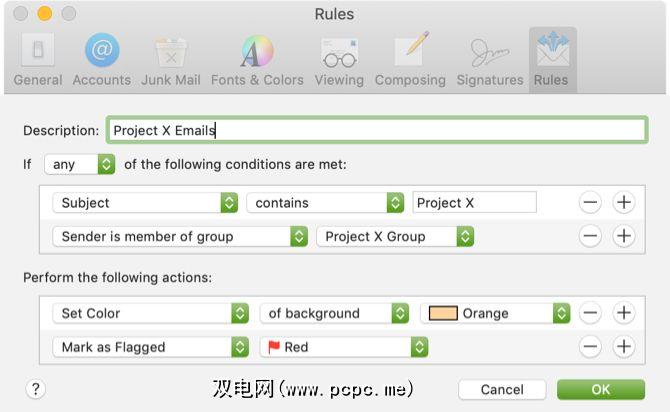
Task: Open the General preferences pane
Action: point(38,59)
